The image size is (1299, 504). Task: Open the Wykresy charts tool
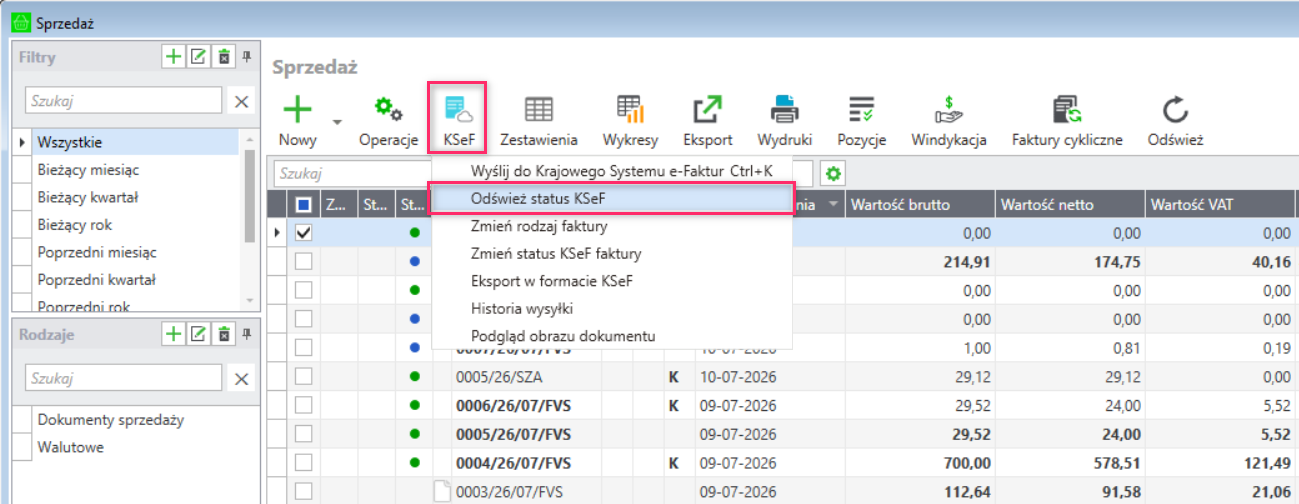[630, 109]
